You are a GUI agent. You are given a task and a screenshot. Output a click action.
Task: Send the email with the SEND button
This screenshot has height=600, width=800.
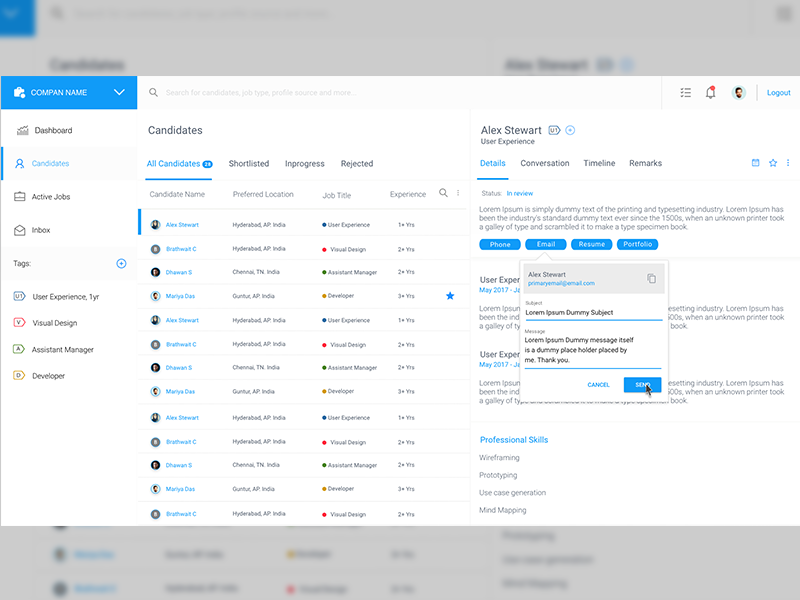click(x=641, y=385)
